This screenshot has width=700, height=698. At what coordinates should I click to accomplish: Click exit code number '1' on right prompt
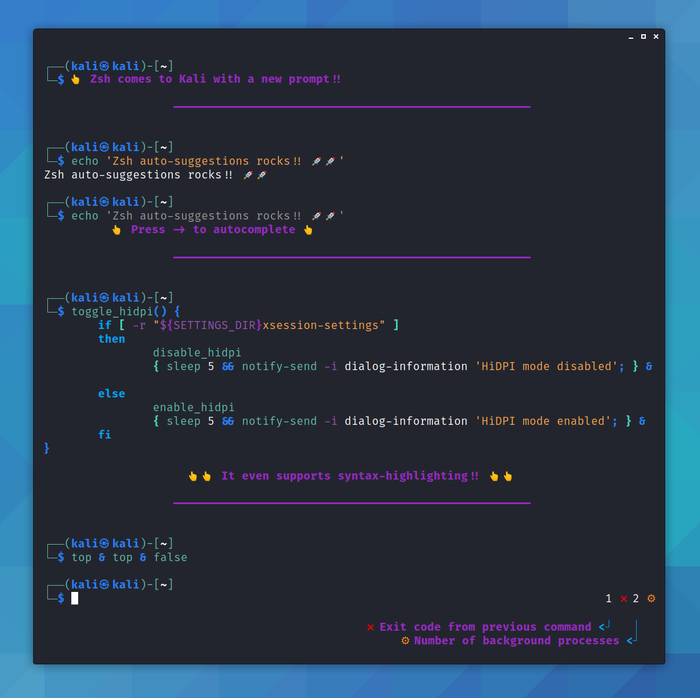608,598
